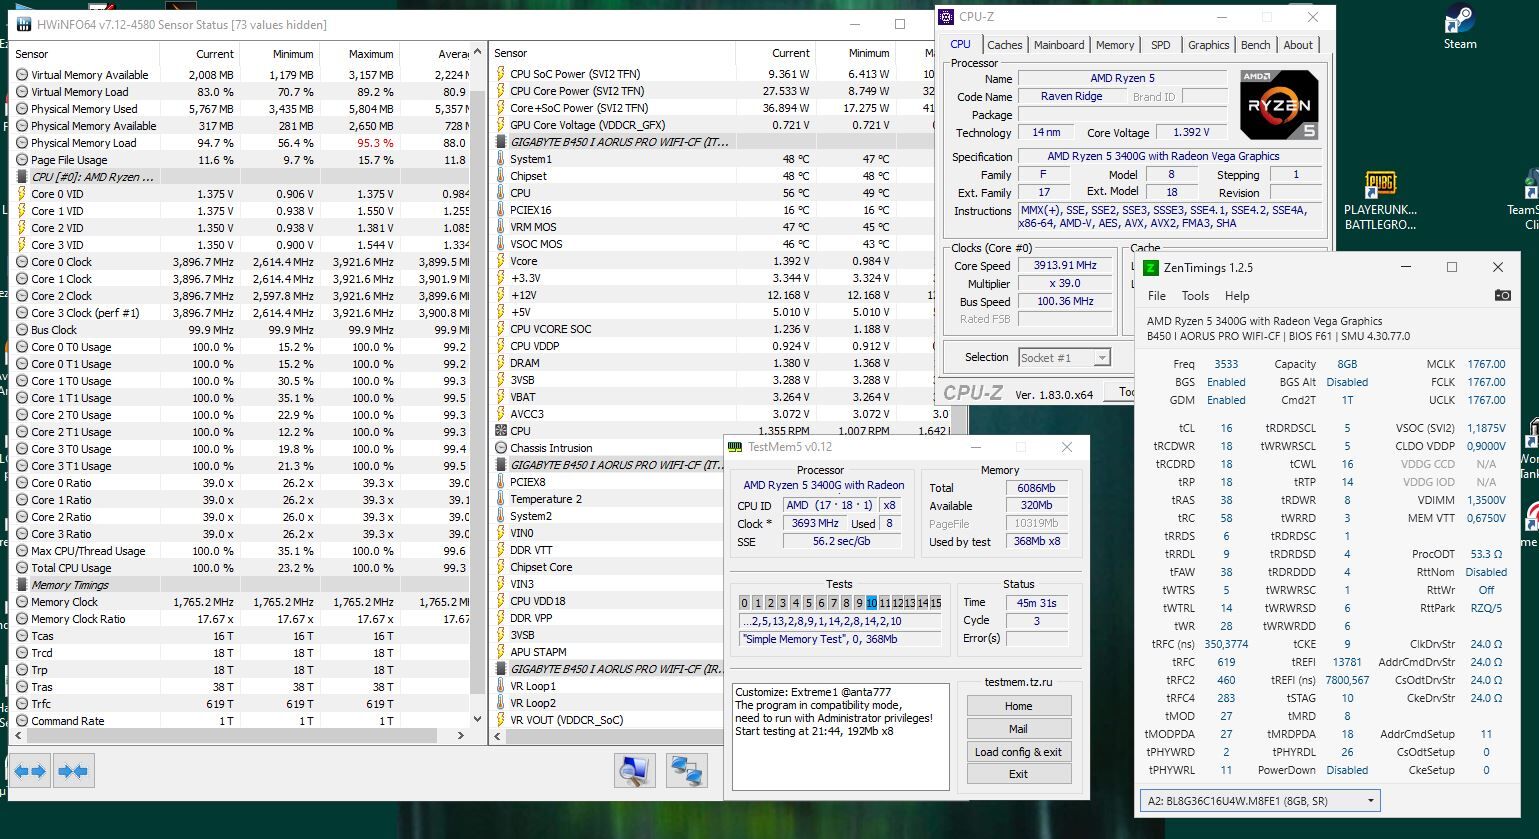The width and height of the screenshot is (1539, 839).
Task: Select the Physical Memory Load row
Action: (x=240, y=143)
